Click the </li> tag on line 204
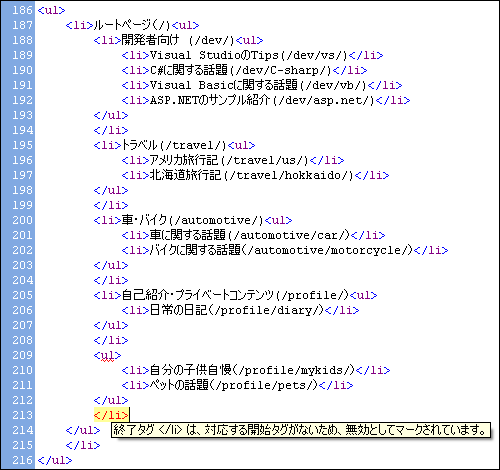The width and height of the screenshot is (500, 470). (x=111, y=280)
